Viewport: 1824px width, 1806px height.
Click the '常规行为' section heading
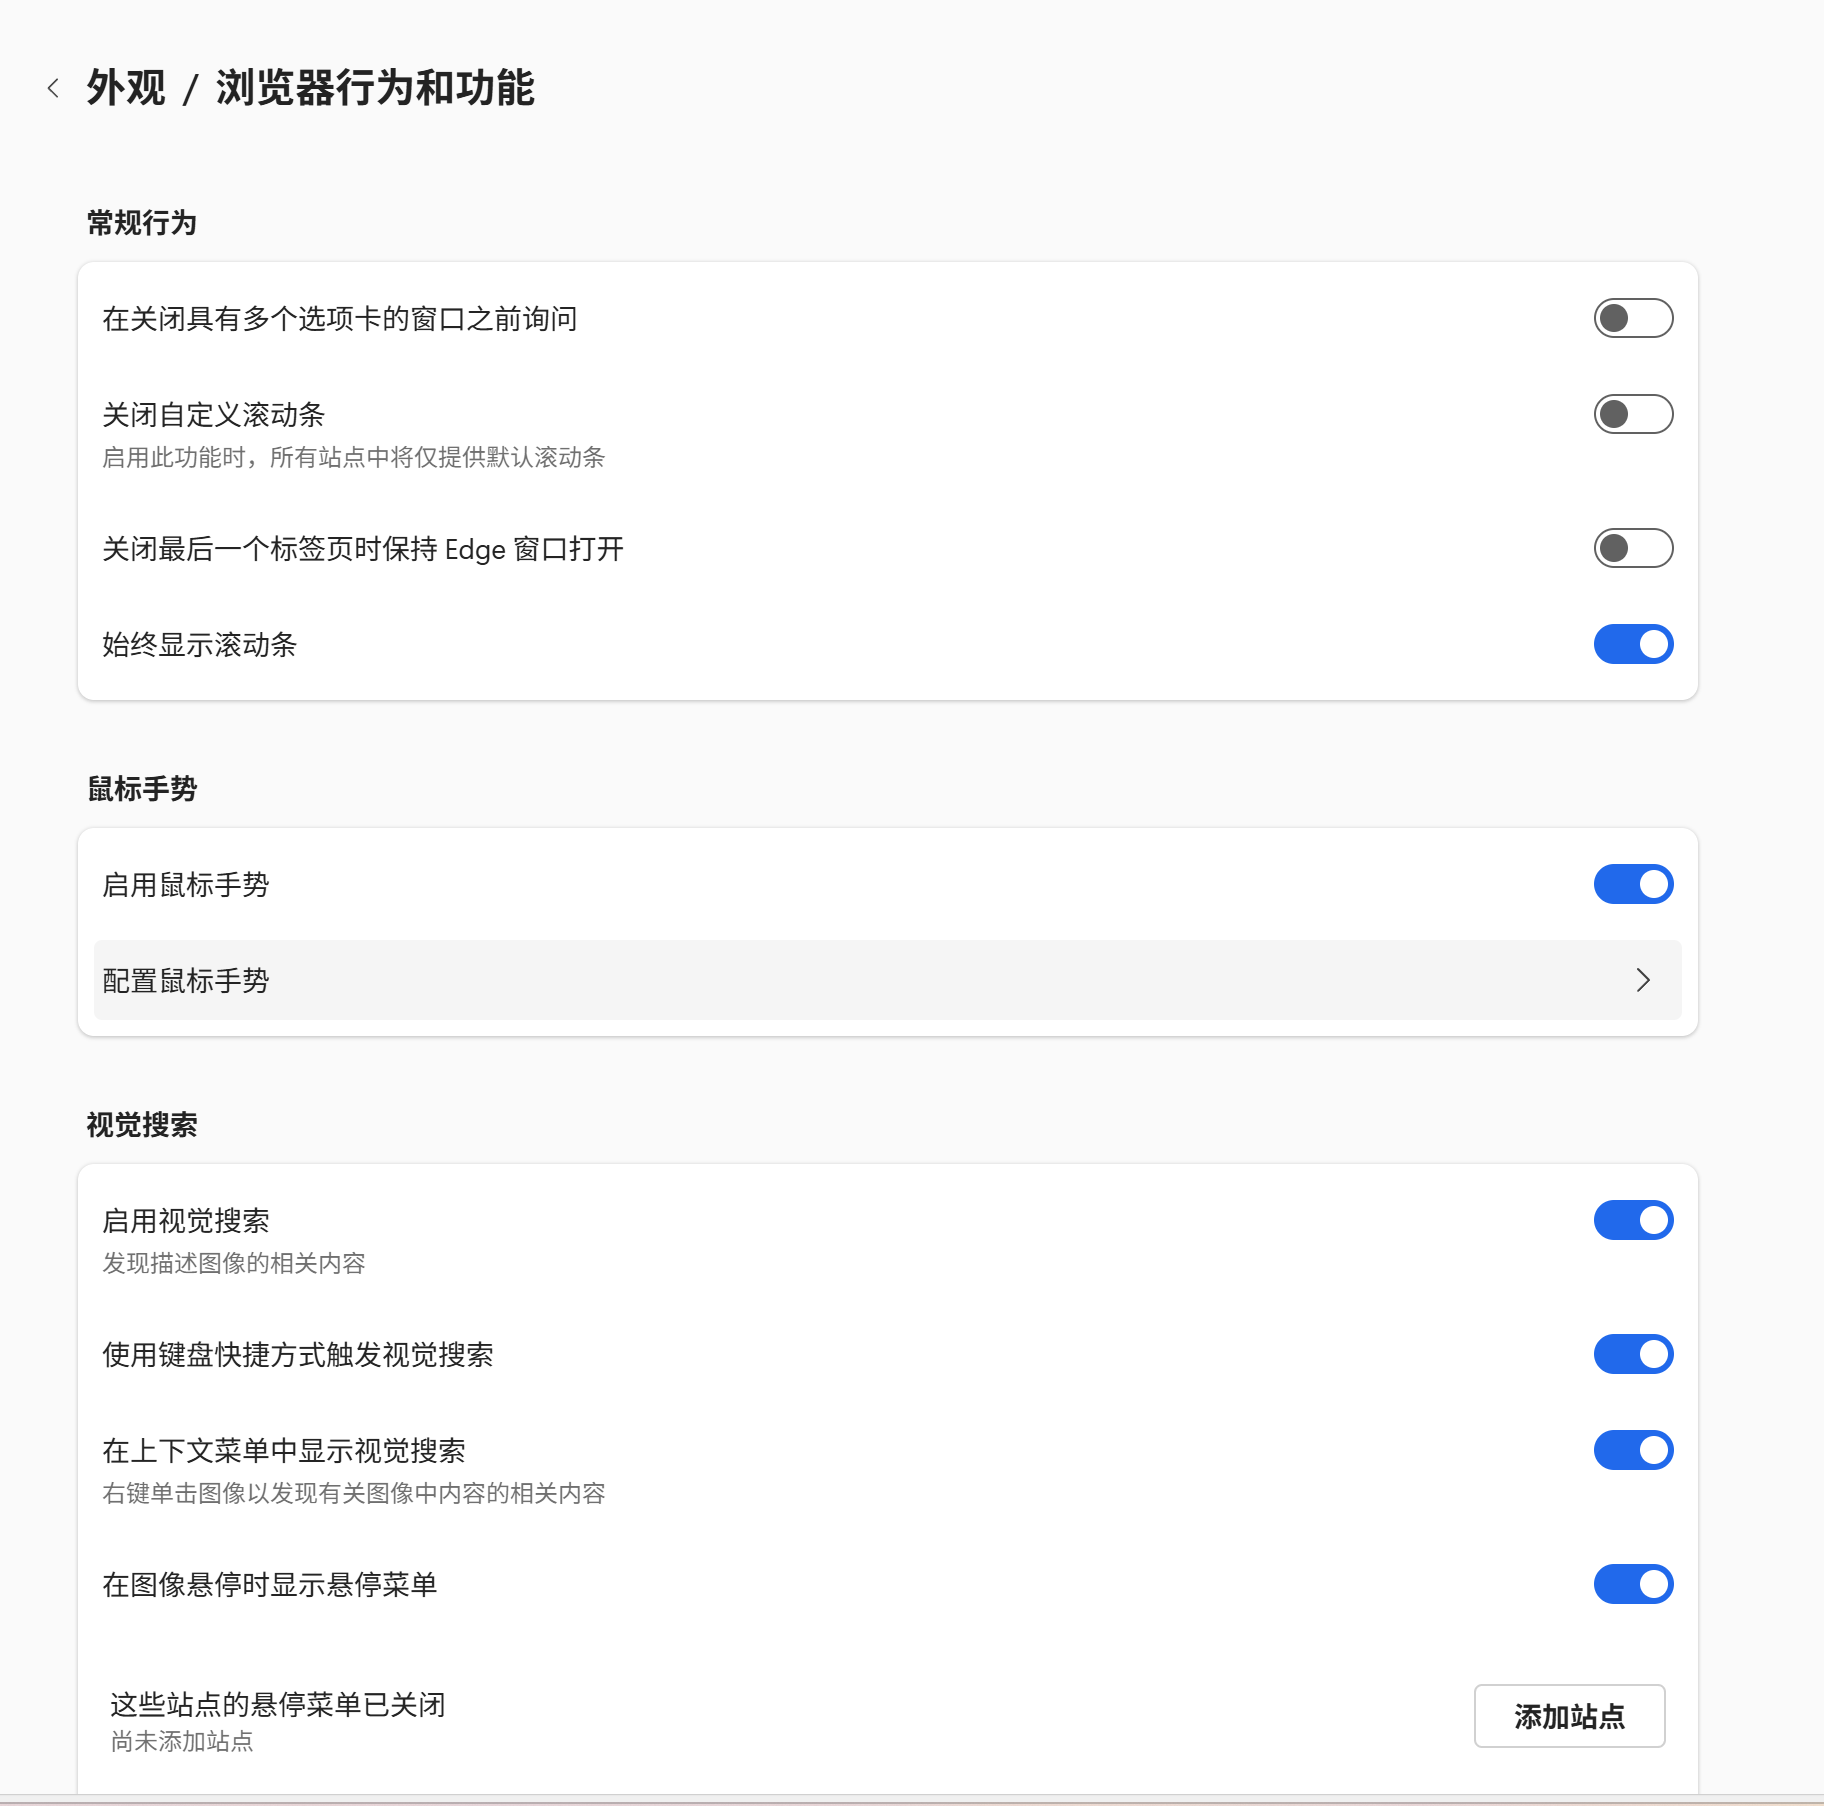pyautogui.click(x=142, y=224)
